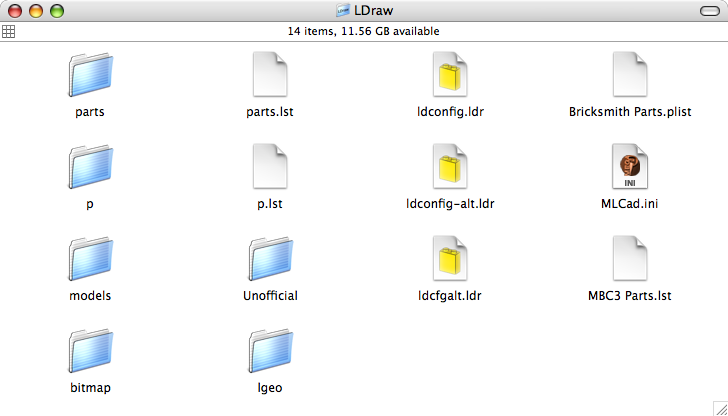Select the p folder icon

[91, 166]
